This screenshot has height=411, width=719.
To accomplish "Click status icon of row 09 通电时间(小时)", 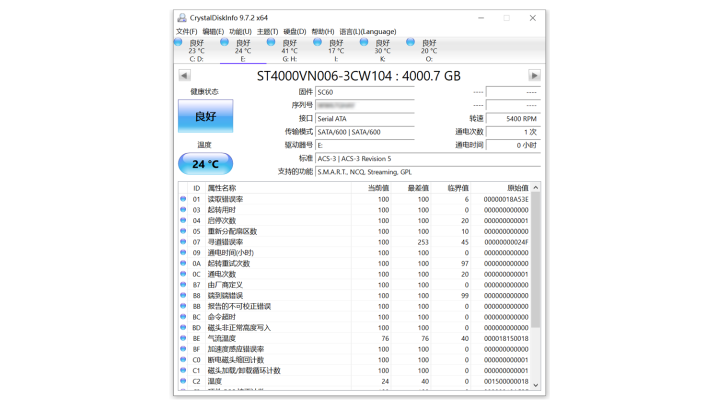I will [x=183, y=253].
